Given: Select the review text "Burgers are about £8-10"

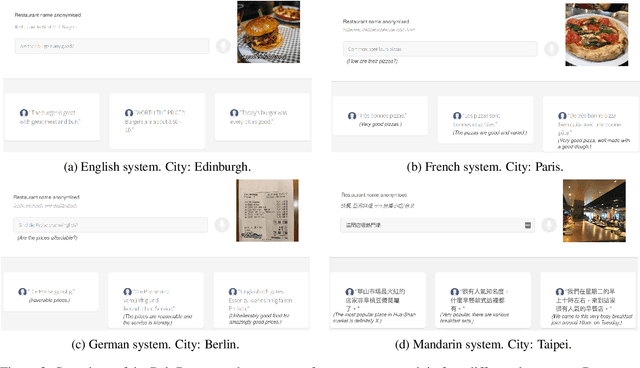Looking at the screenshot, I should click(153, 126).
